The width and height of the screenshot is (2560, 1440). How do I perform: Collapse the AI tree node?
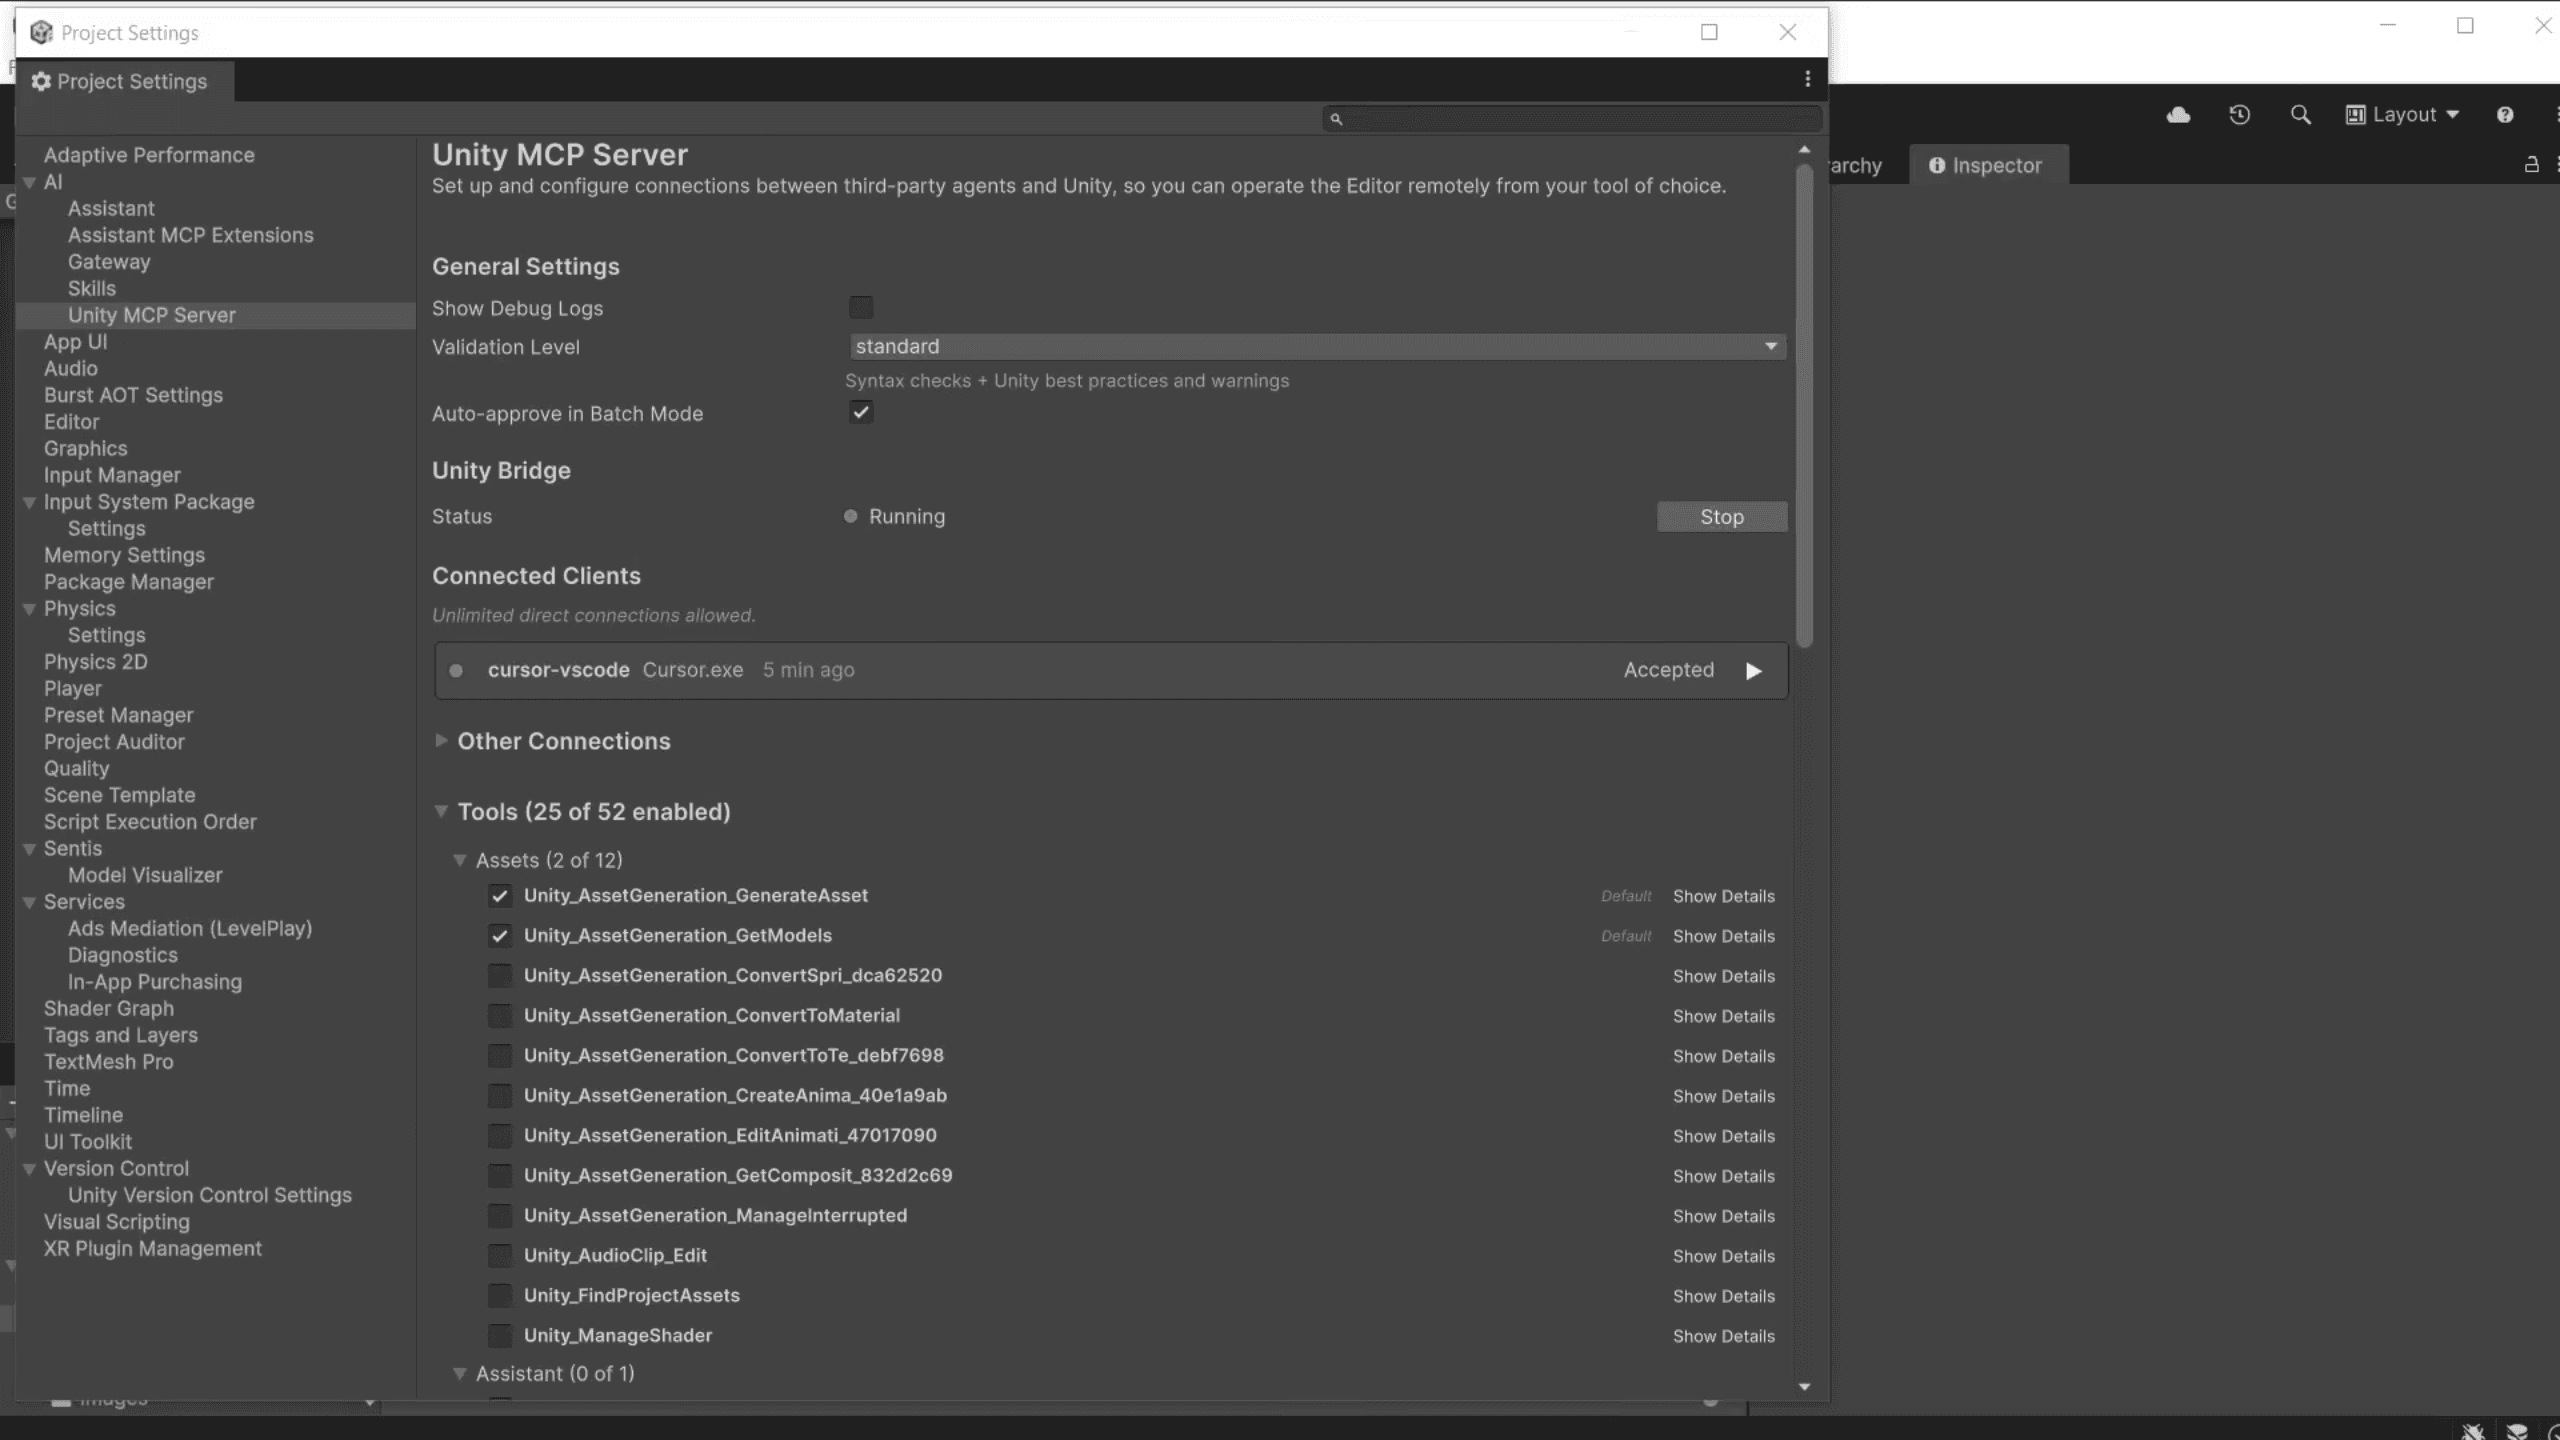click(29, 182)
